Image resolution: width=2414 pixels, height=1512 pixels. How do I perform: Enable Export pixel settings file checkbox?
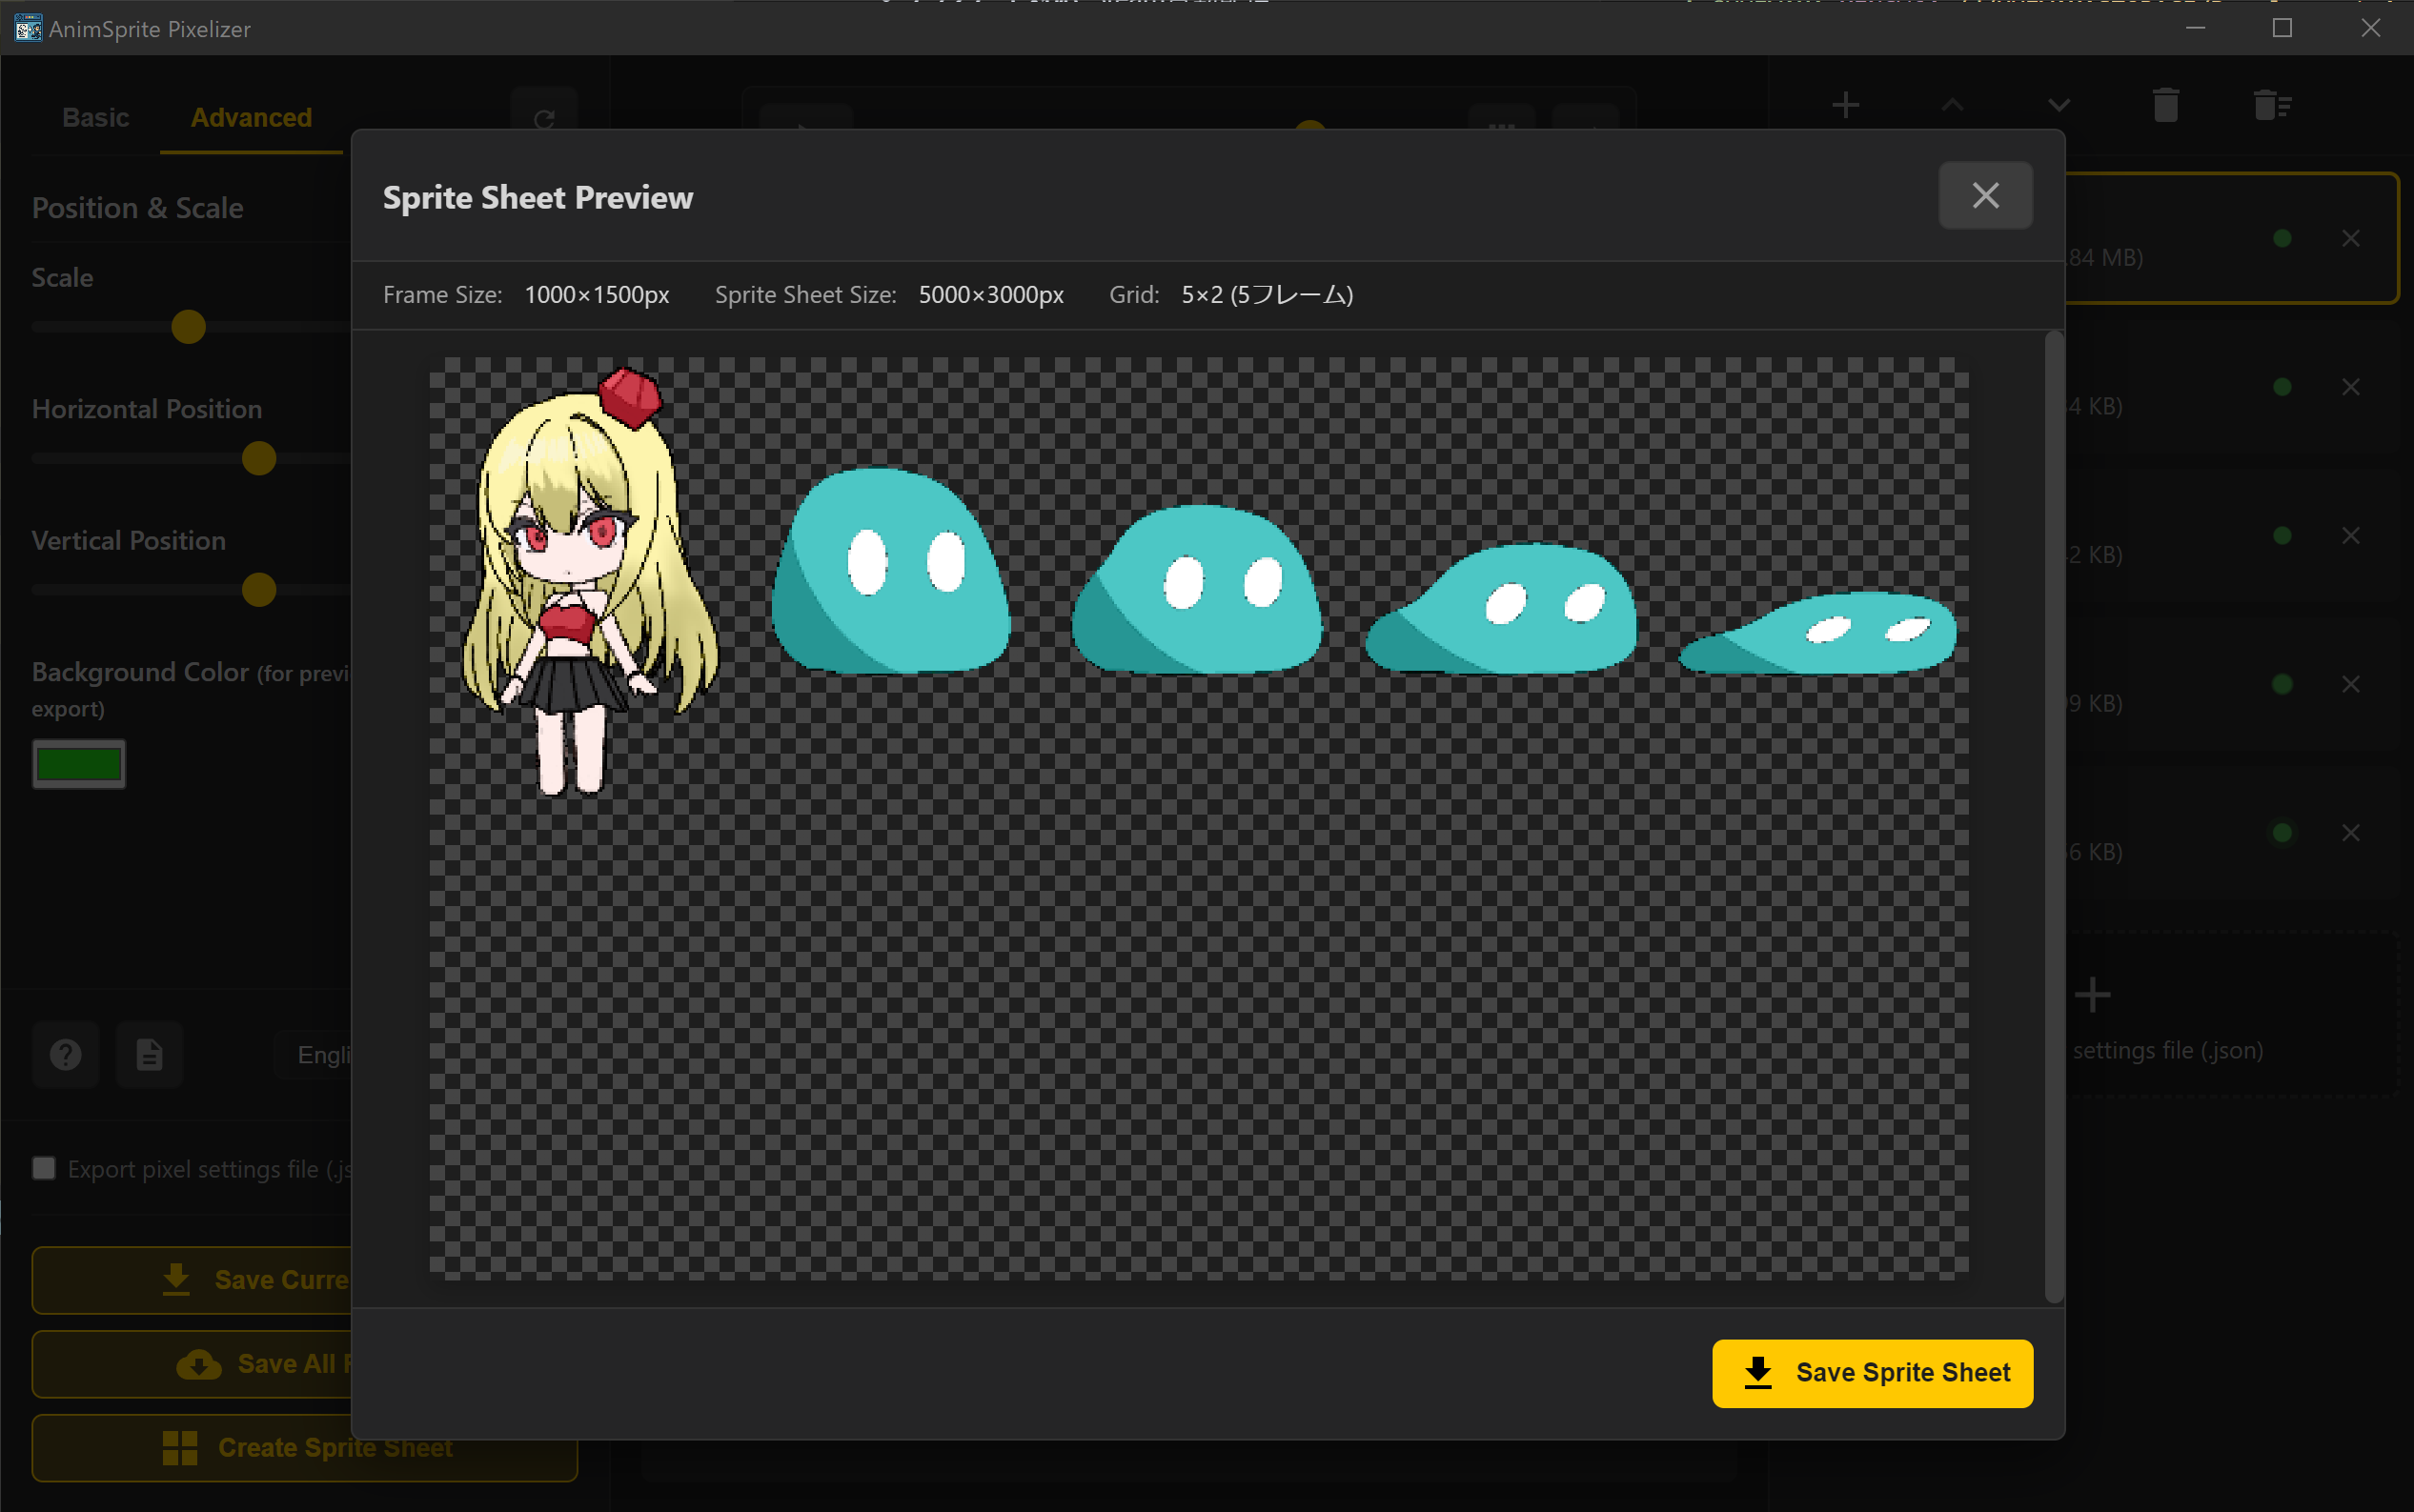[44, 1168]
